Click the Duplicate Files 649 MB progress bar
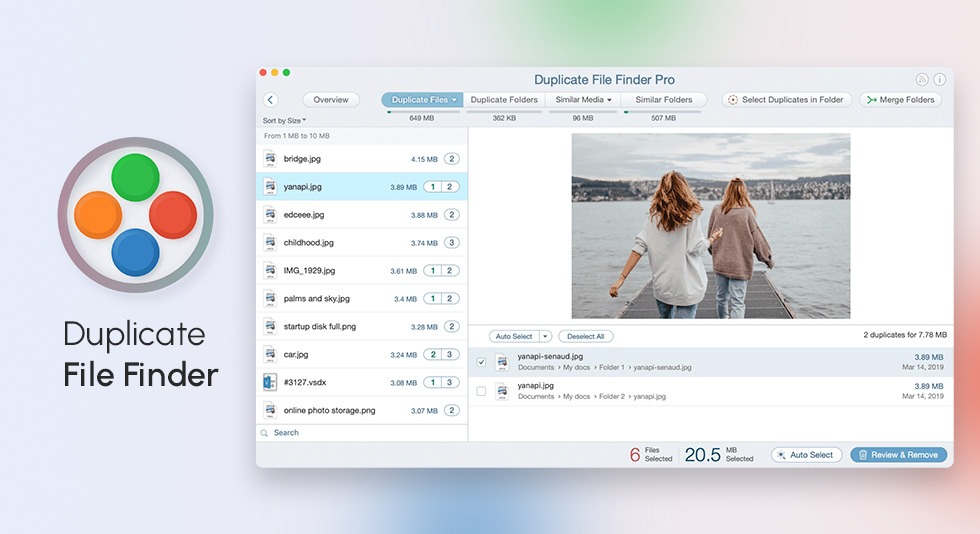 (423, 112)
